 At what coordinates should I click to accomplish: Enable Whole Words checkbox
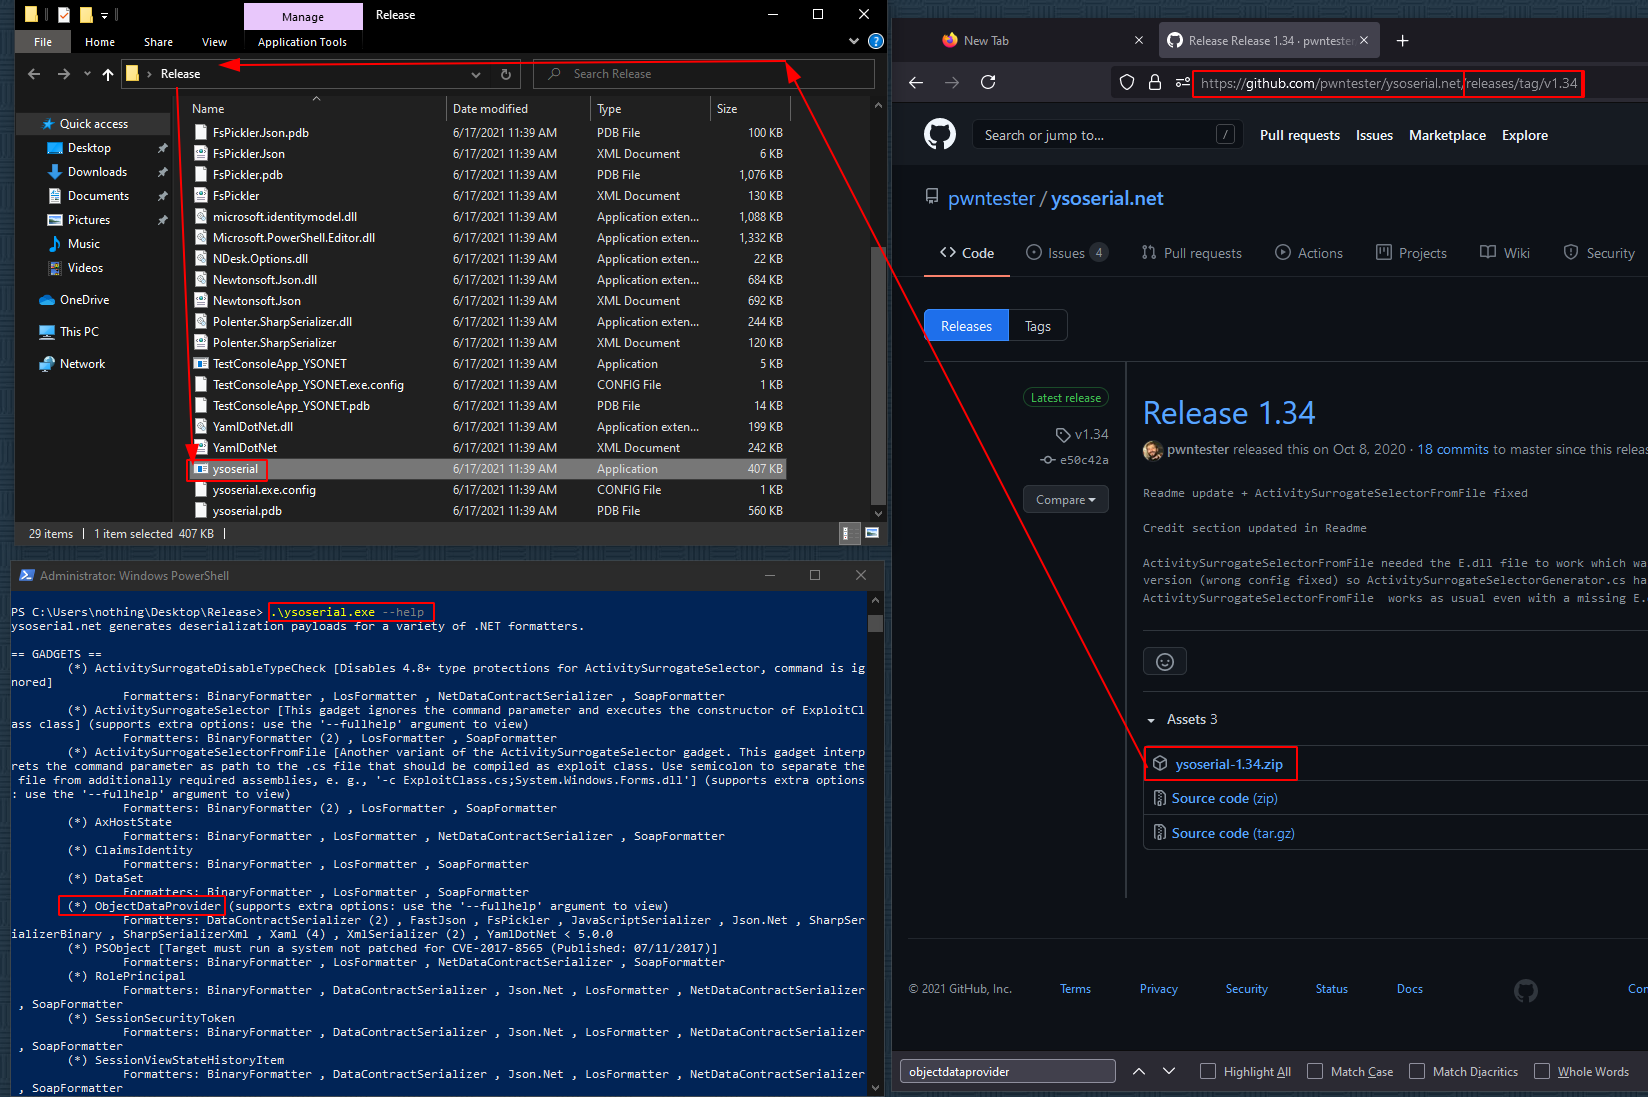(x=1542, y=1071)
